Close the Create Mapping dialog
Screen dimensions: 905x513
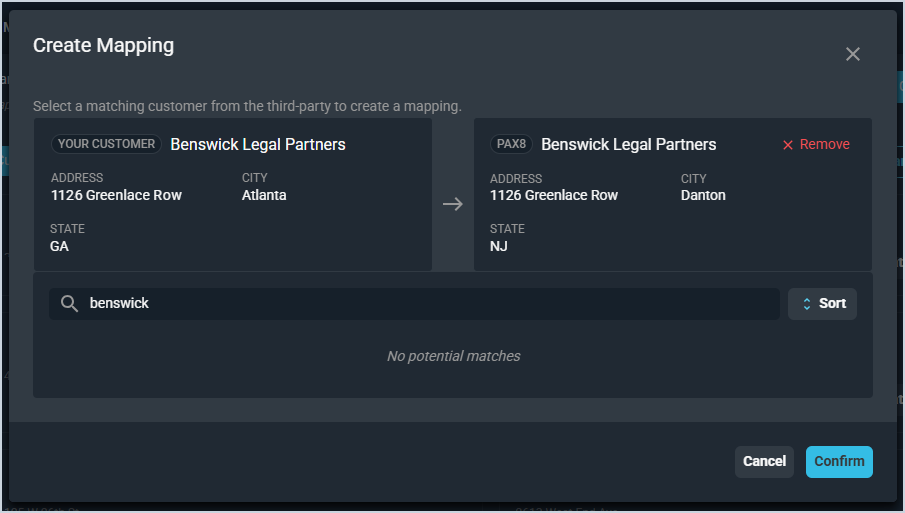pos(853,54)
